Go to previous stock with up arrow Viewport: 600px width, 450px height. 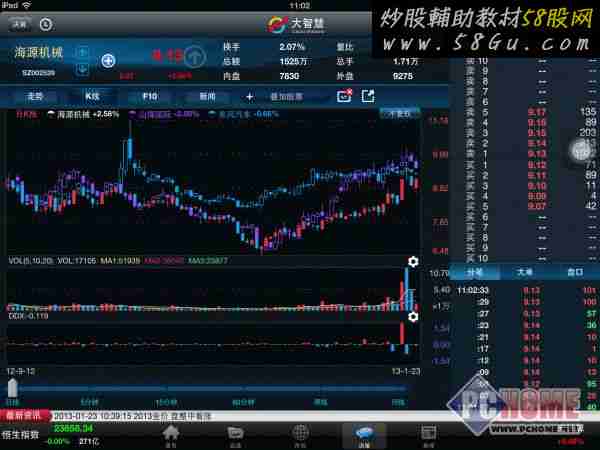(83, 52)
